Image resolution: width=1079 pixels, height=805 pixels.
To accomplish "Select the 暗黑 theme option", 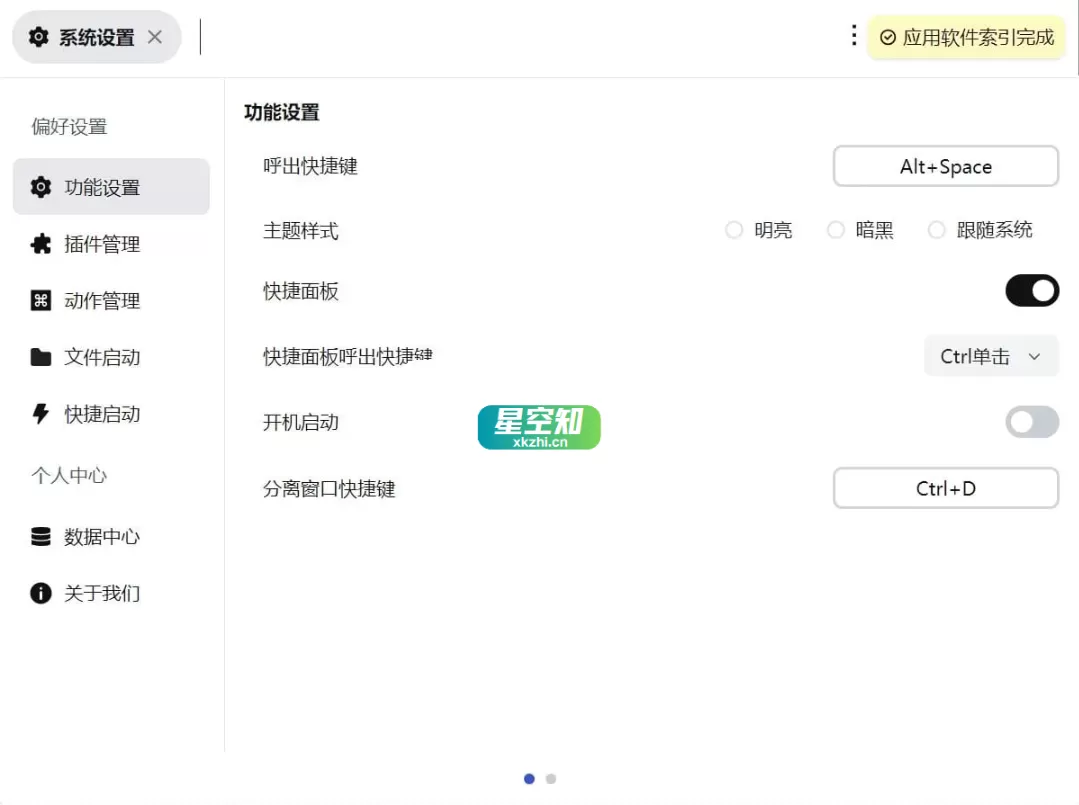I will pos(836,230).
